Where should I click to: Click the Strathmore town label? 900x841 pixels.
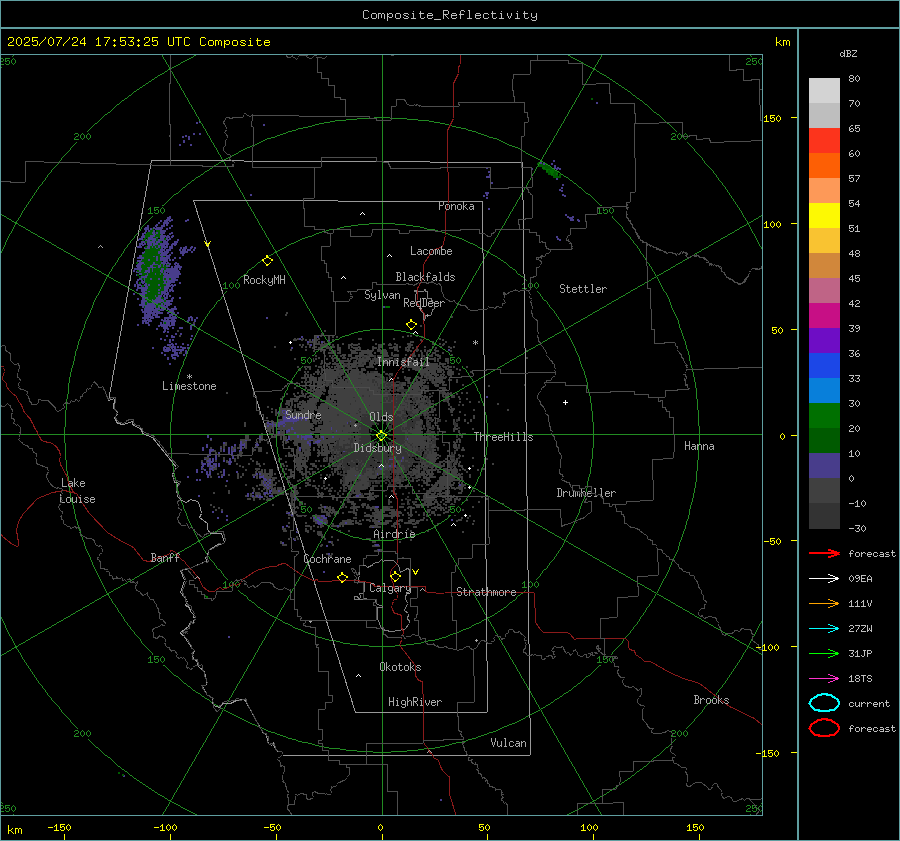pyautogui.click(x=486, y=592)
